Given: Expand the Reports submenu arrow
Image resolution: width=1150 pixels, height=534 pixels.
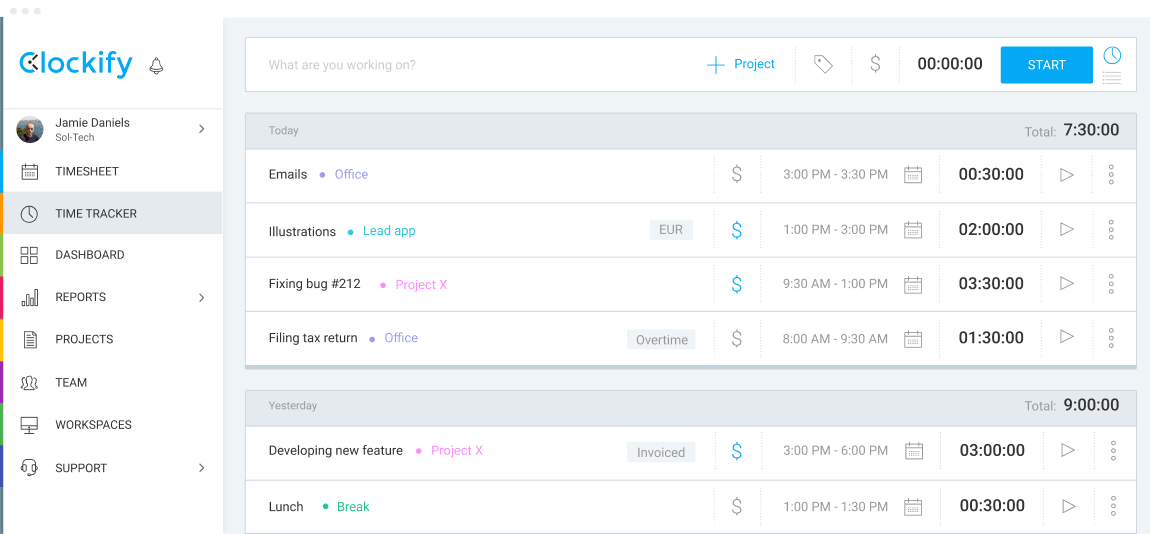Looking at the screenshot, I should tap(201, 298).
